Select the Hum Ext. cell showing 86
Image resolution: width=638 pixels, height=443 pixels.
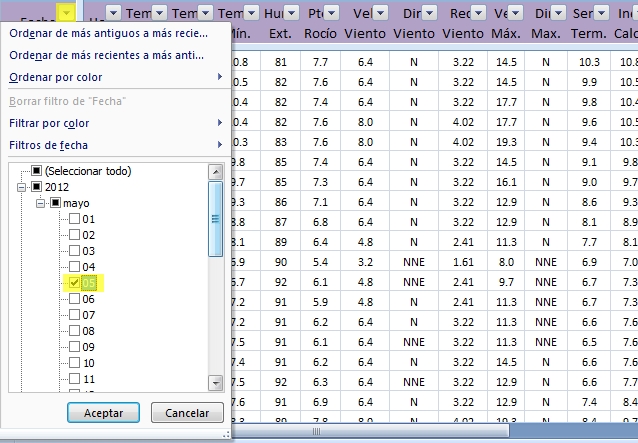click(x=281, y=202)
